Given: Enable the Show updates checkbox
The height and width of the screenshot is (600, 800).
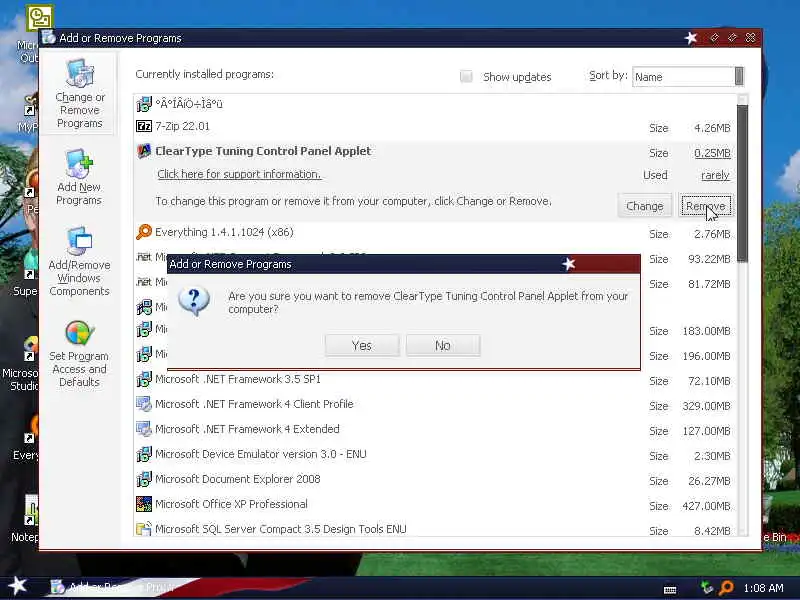Looking at the screenshot, I should (x=466, y=77).
